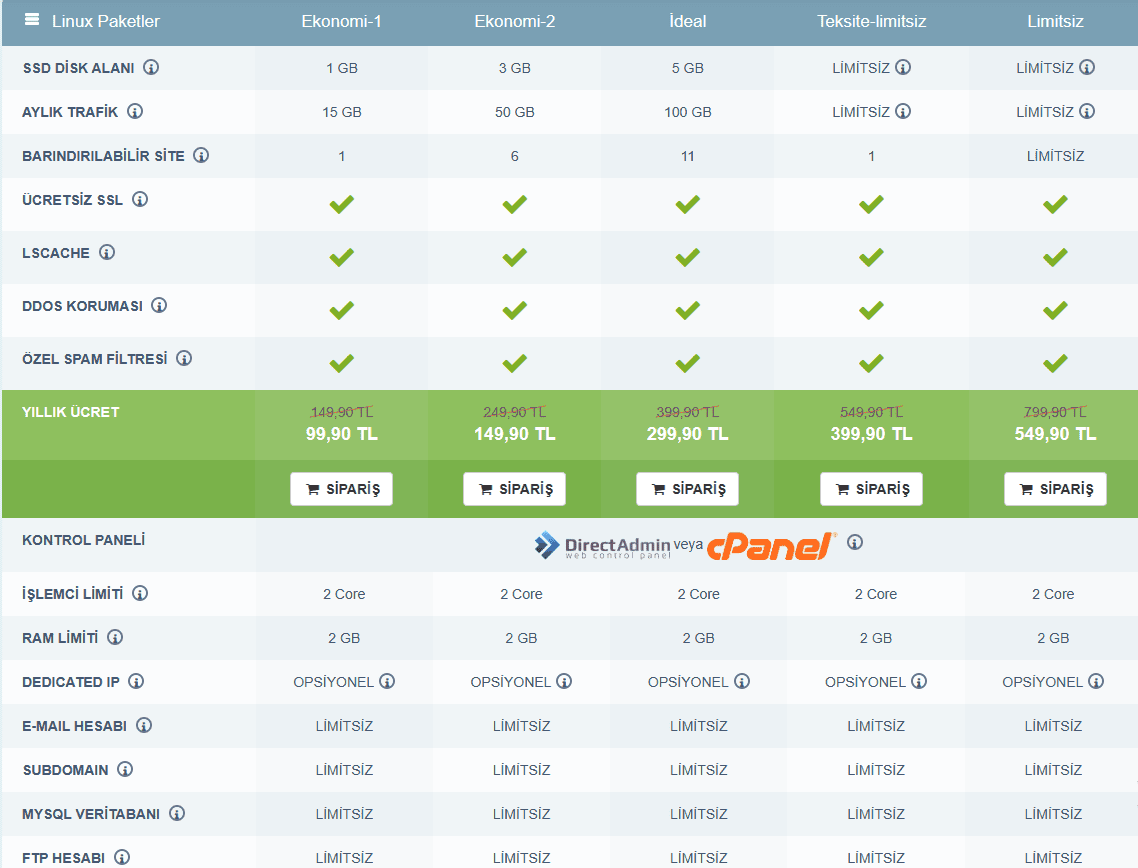
Task: Click info icon next to MYSQL VERİTABANI
Action: [x=177, y=813]
